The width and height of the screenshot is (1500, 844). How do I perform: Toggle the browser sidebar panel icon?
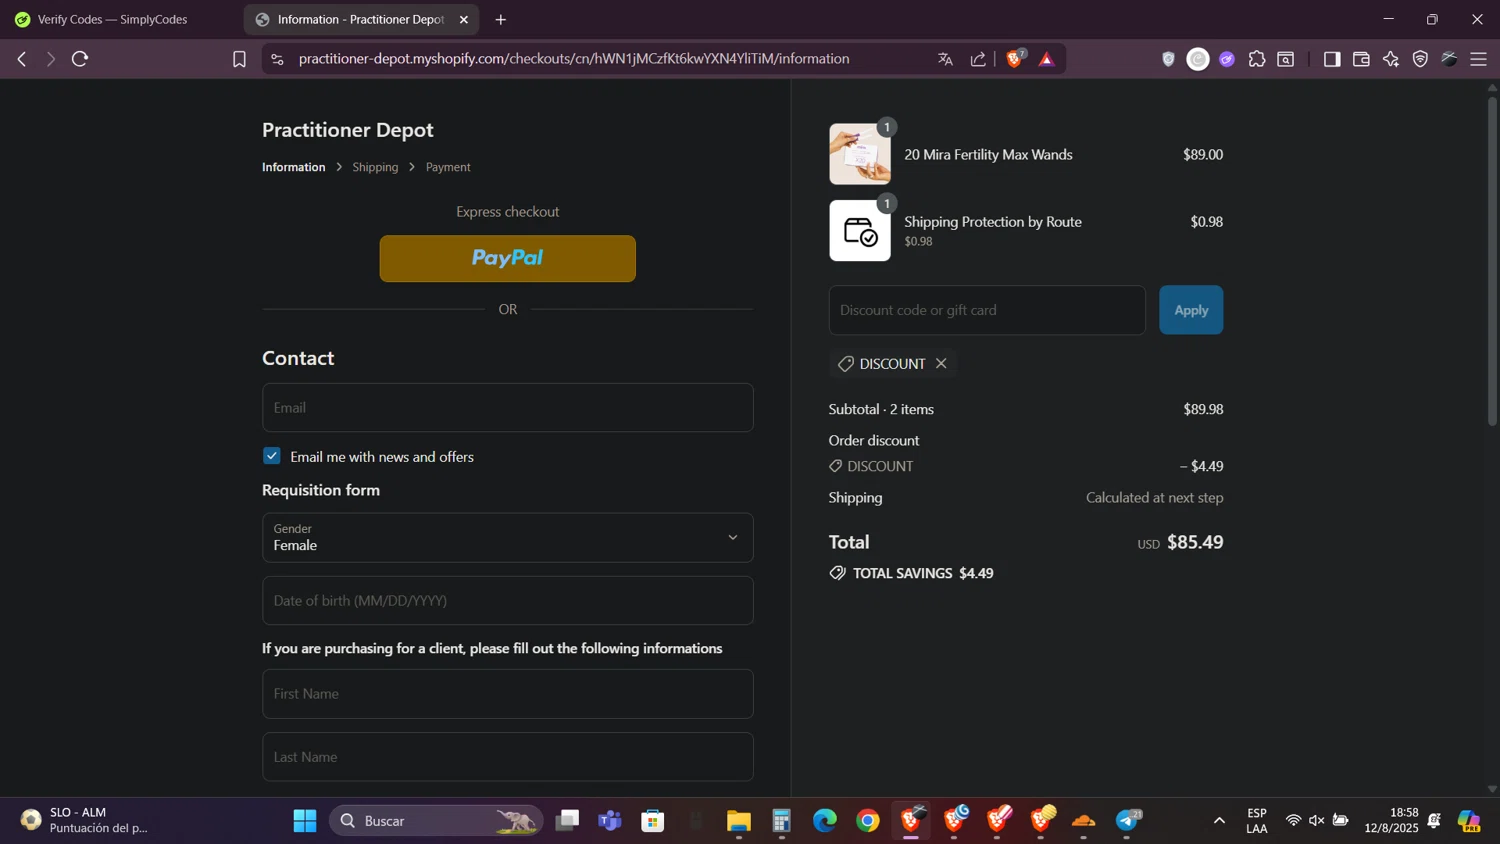[x=1331, y=59]
